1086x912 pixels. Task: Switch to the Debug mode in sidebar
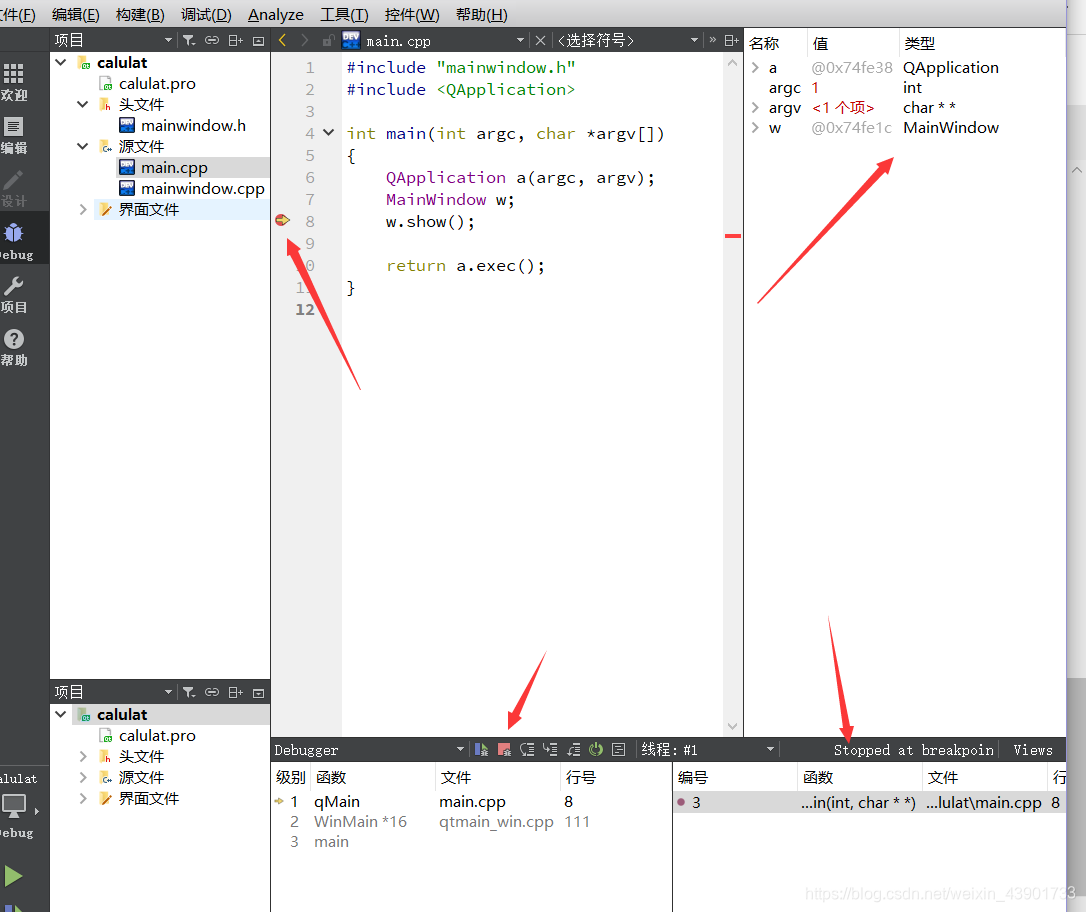coord(14,241)
